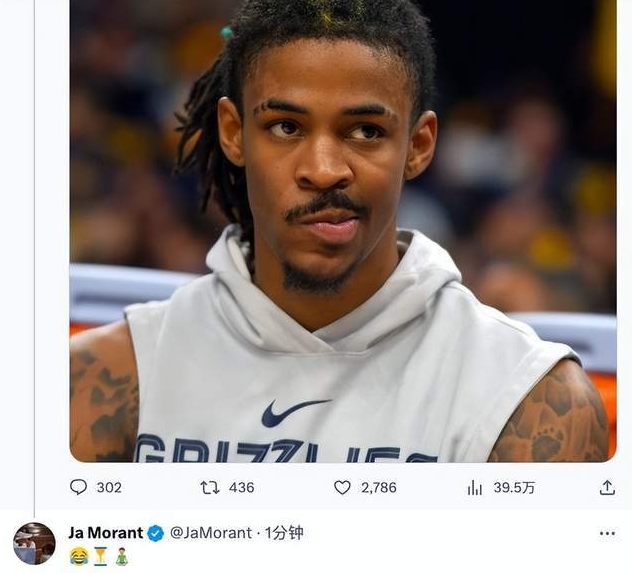Open the three-dot more menu on Ja Morant's reply
Image resolution: width=632 pixels, height=573 pixels.
point(607,534)
